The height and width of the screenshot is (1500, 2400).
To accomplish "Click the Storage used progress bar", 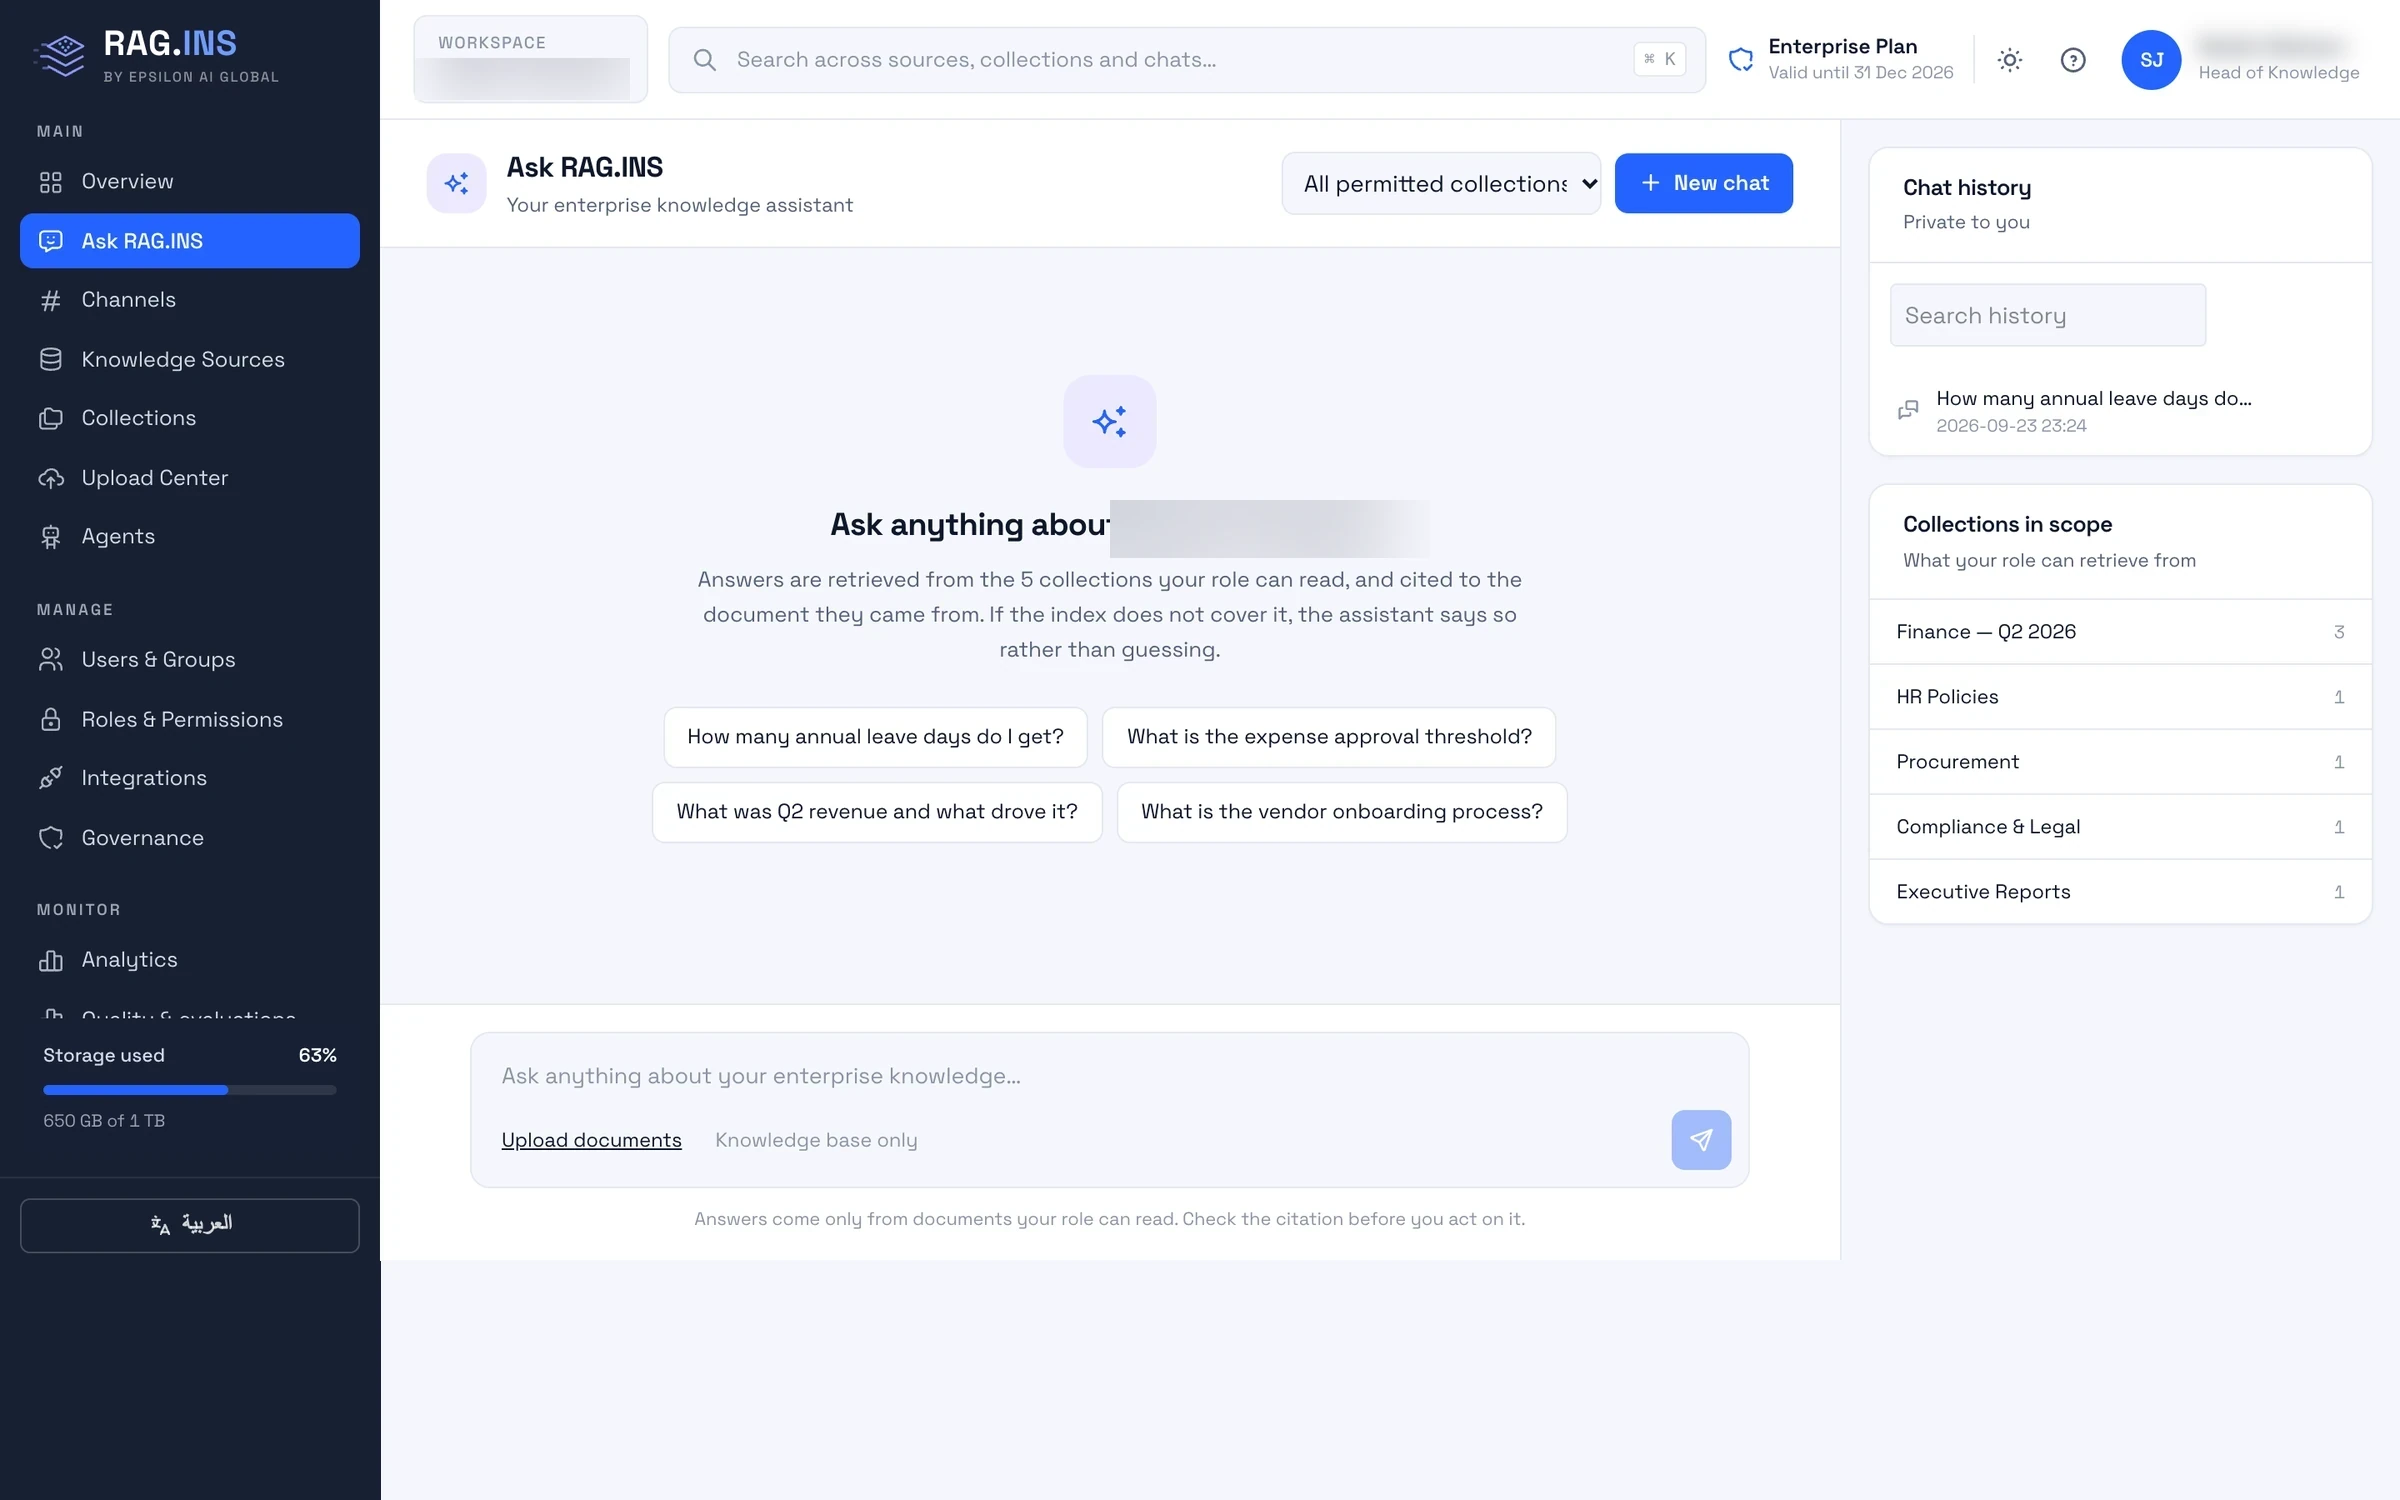I will click(190, 1090).
